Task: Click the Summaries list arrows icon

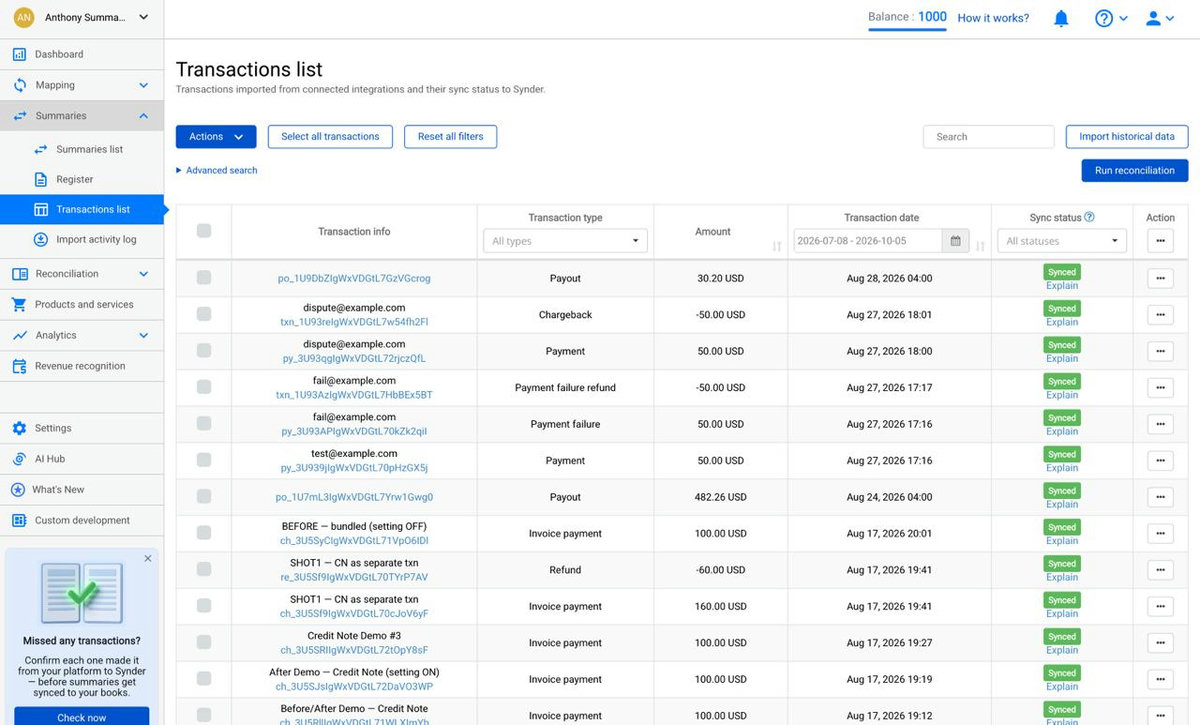Action: (x=41, y=149)
